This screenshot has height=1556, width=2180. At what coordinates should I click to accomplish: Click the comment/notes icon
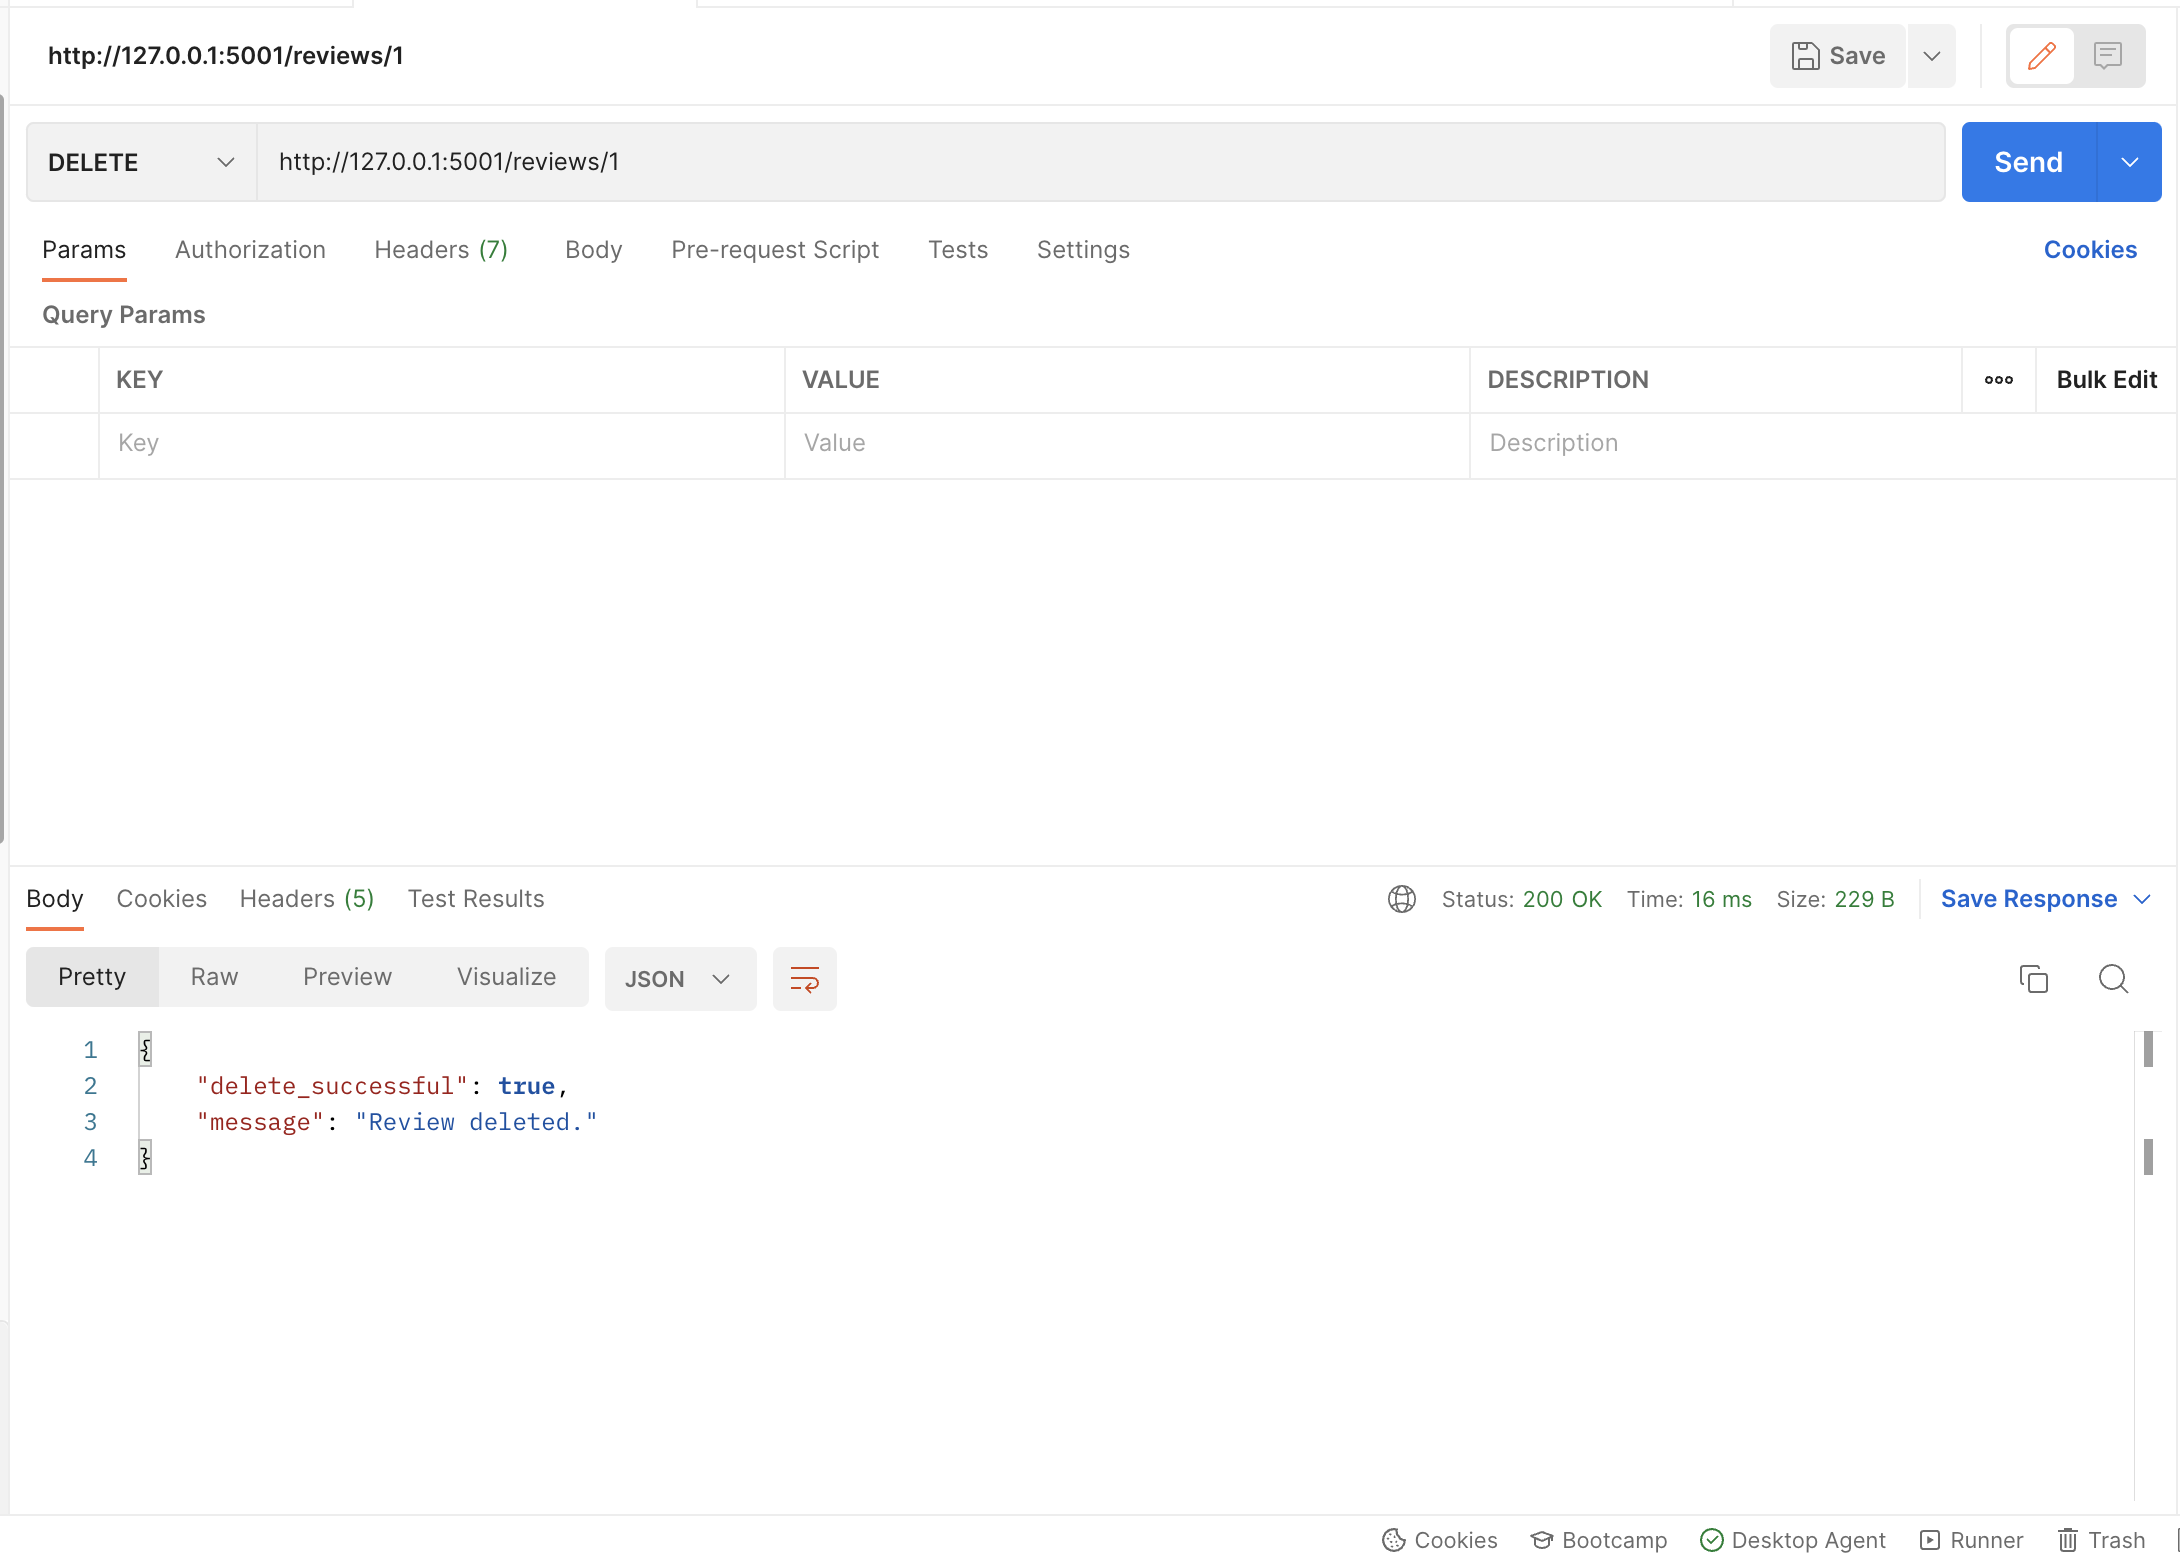pos(2108,56)
